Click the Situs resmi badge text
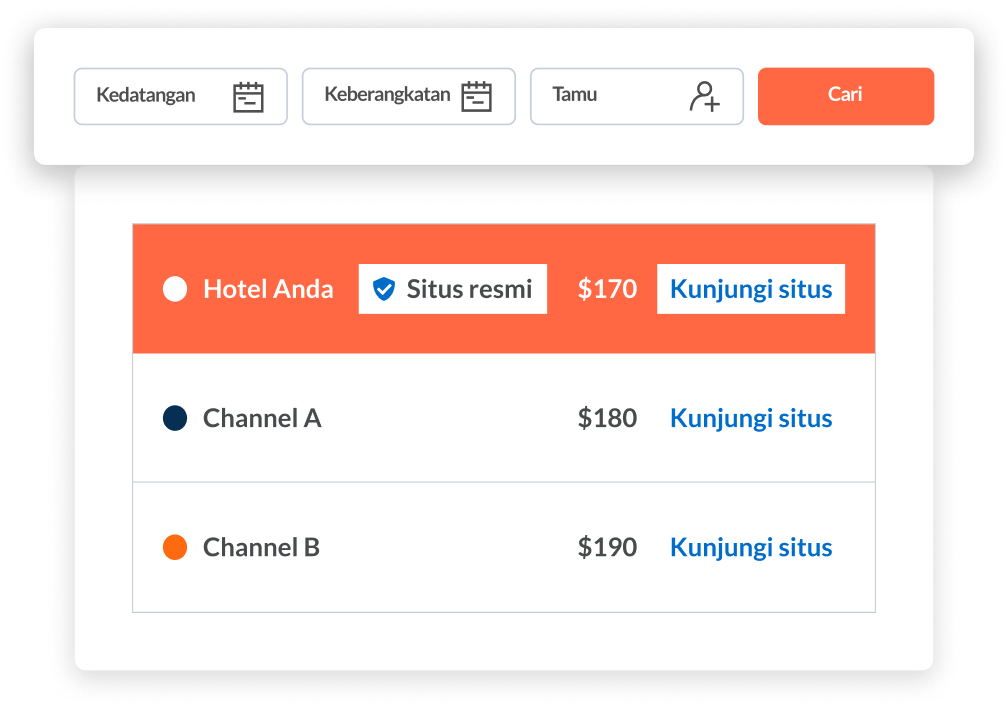Image resolution: width=1008 pixels, height=717 pixels. (x=469, y=289)
